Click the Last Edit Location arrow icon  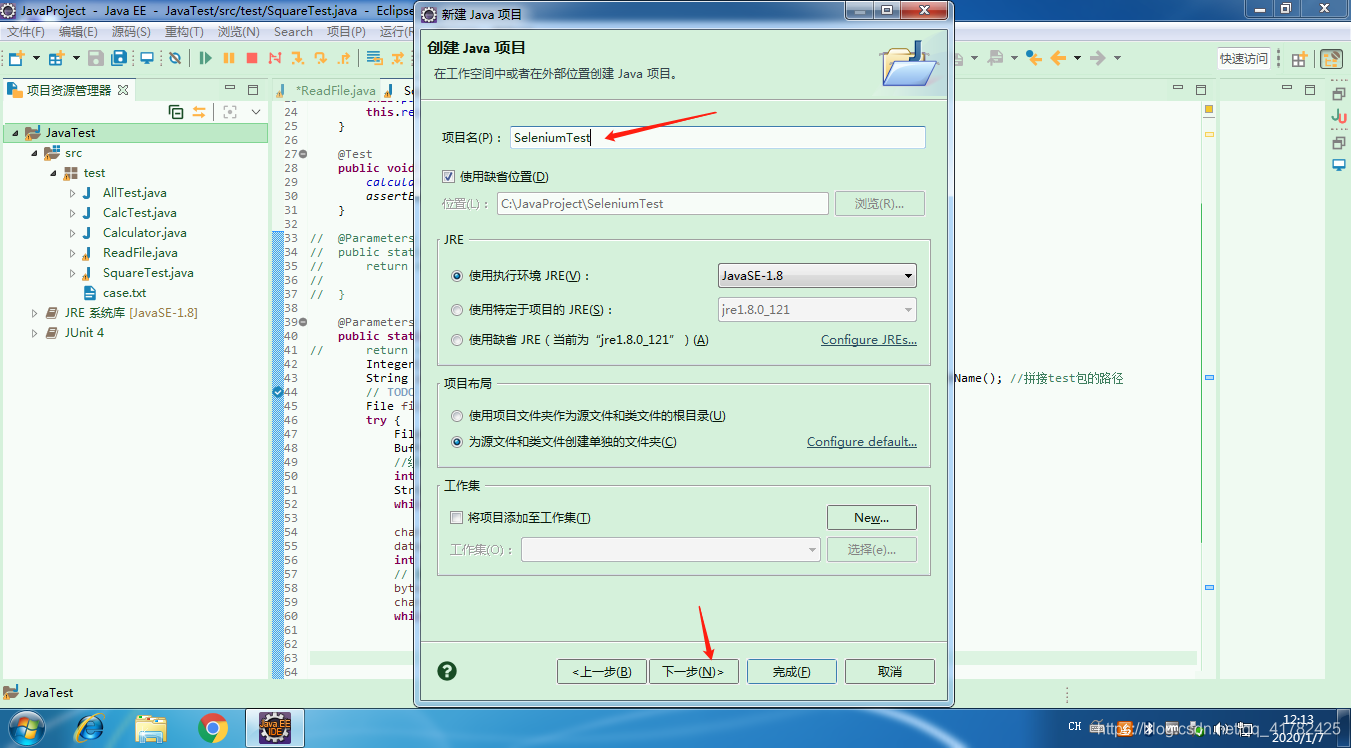(1034, 58)
